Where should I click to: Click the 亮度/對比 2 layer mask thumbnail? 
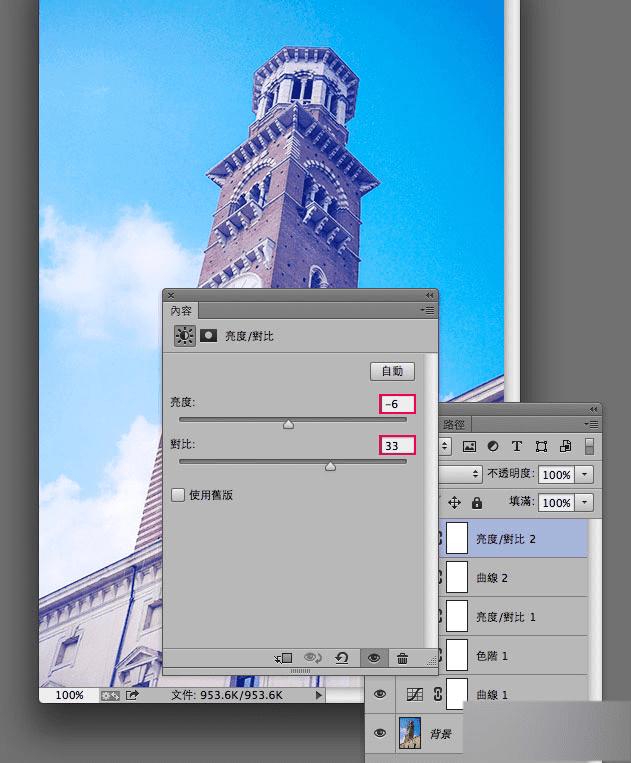457,538
